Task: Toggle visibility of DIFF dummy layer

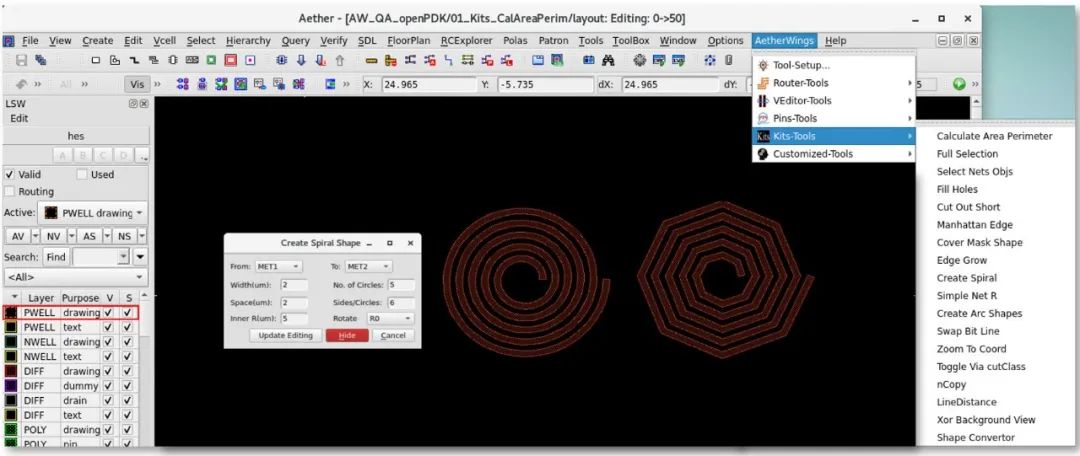Action: point(108,386)
